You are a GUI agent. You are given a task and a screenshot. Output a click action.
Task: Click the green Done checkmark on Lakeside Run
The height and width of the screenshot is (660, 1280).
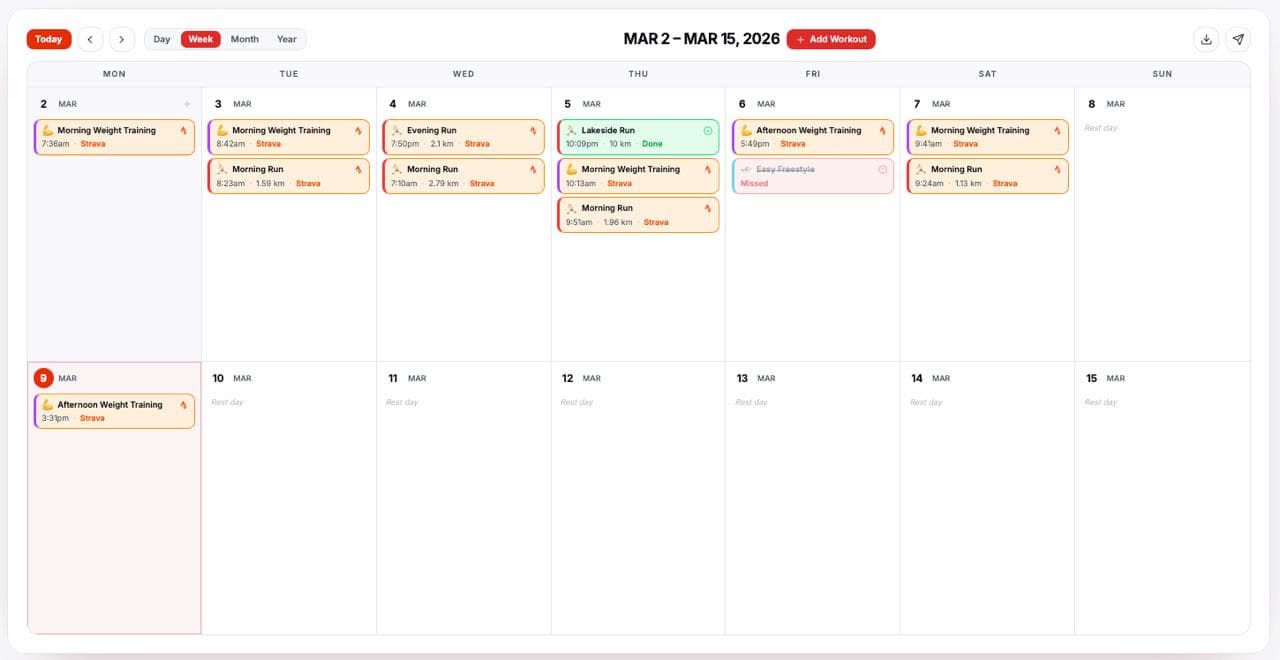click(653, 143)
